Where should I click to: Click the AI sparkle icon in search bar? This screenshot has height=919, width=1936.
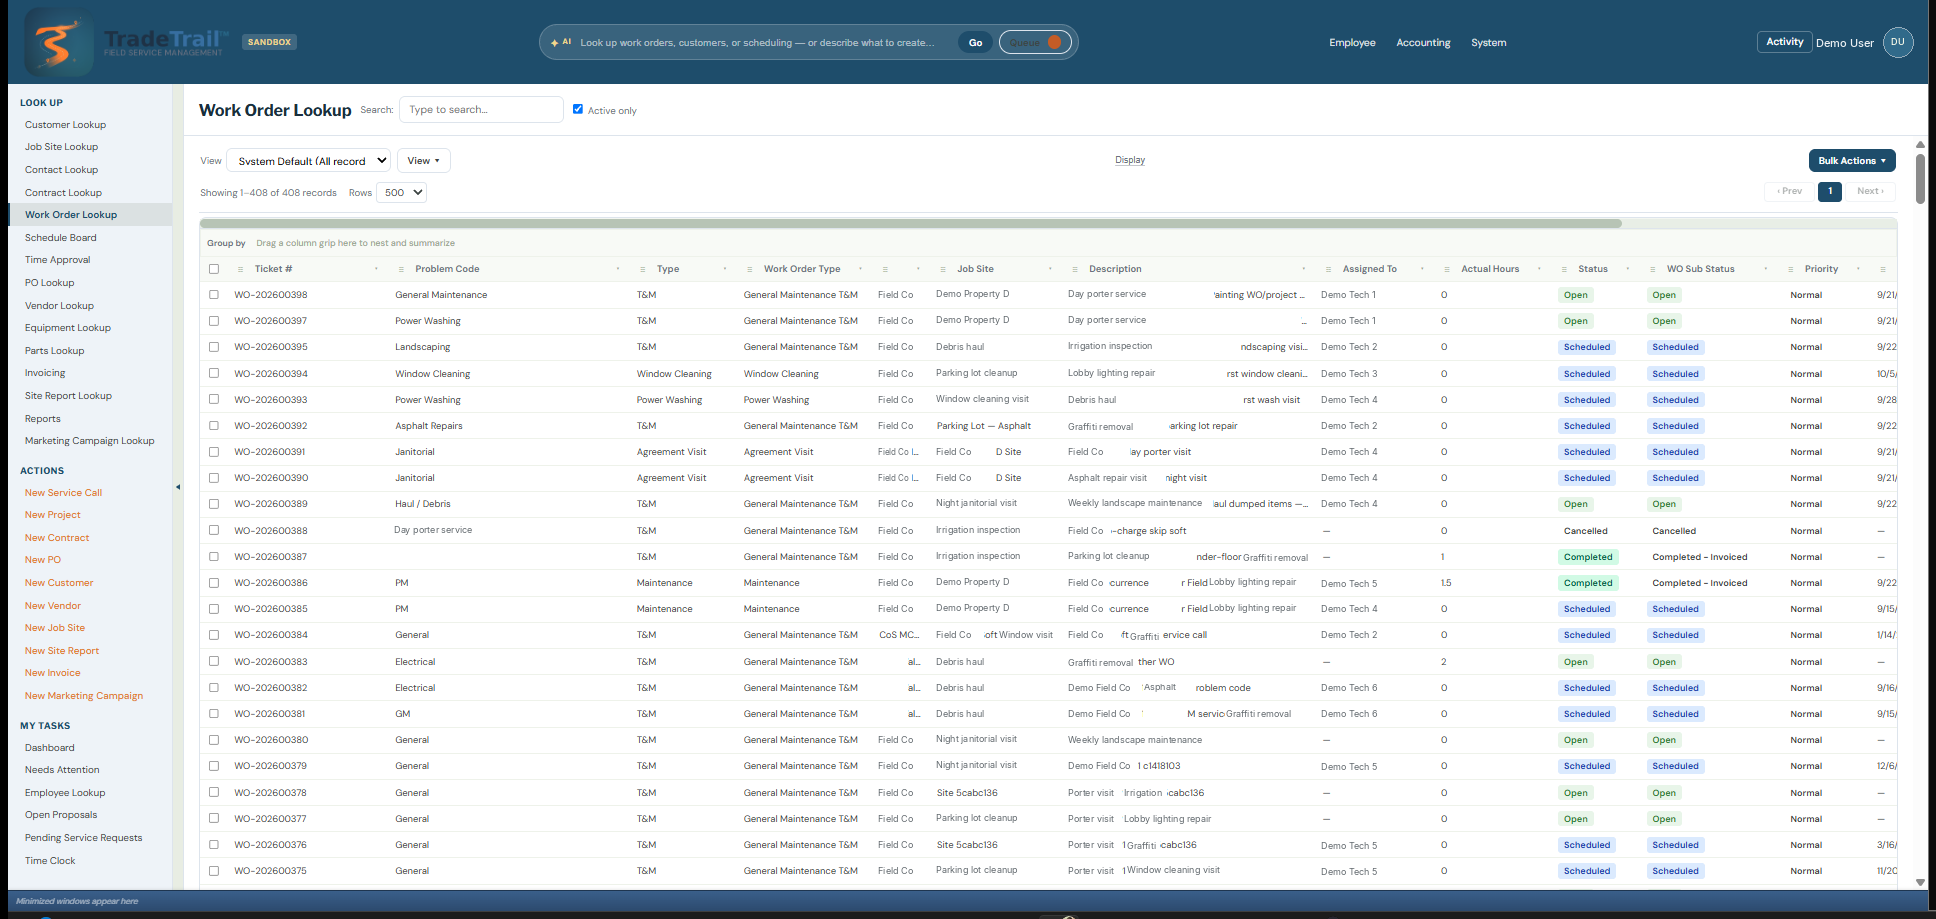pyautogui.click(x=555, y=43)
